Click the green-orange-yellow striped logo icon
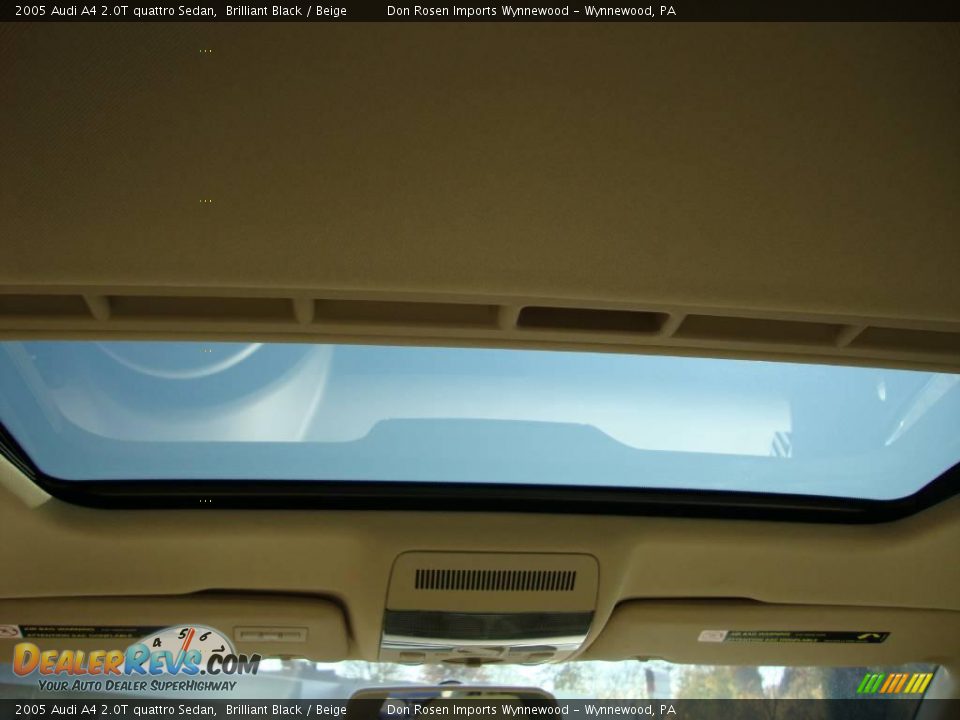This screenshot has width=960, height=720. (894, 683)
